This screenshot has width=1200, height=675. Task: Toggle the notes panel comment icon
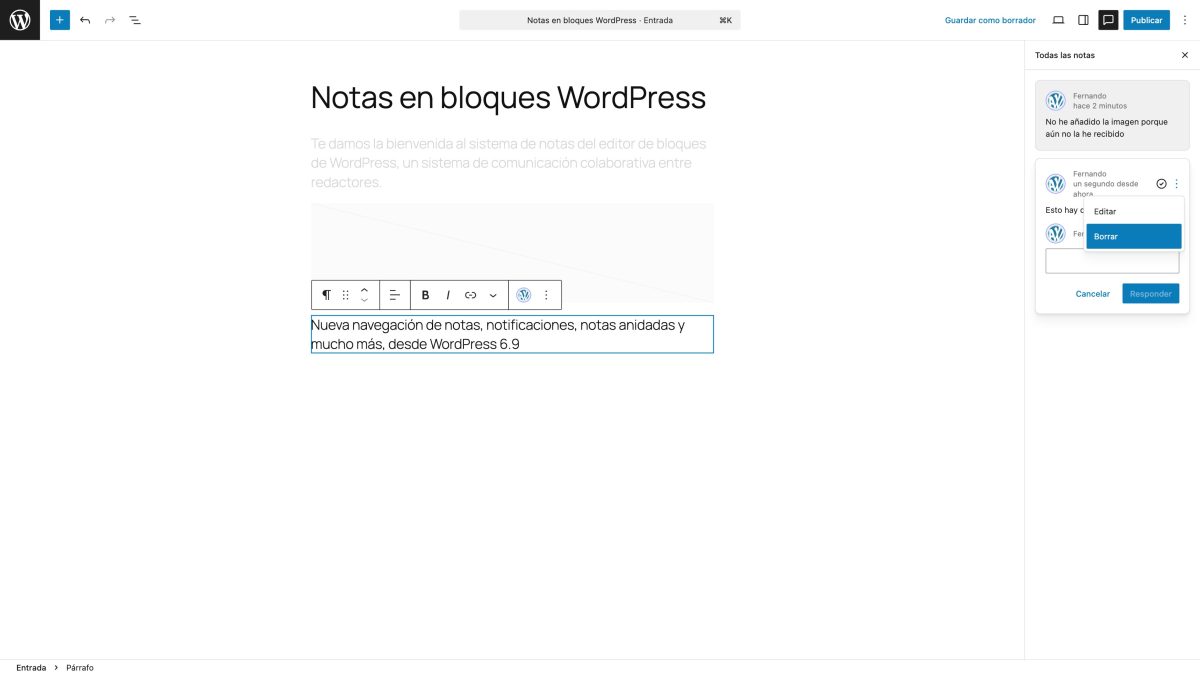point(1107,19)
